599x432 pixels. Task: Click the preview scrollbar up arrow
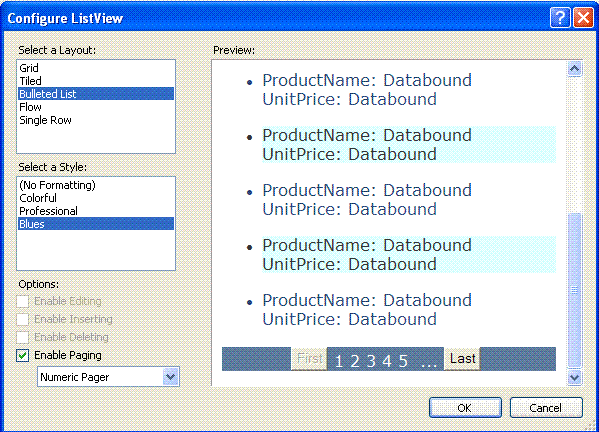(575, 69)
